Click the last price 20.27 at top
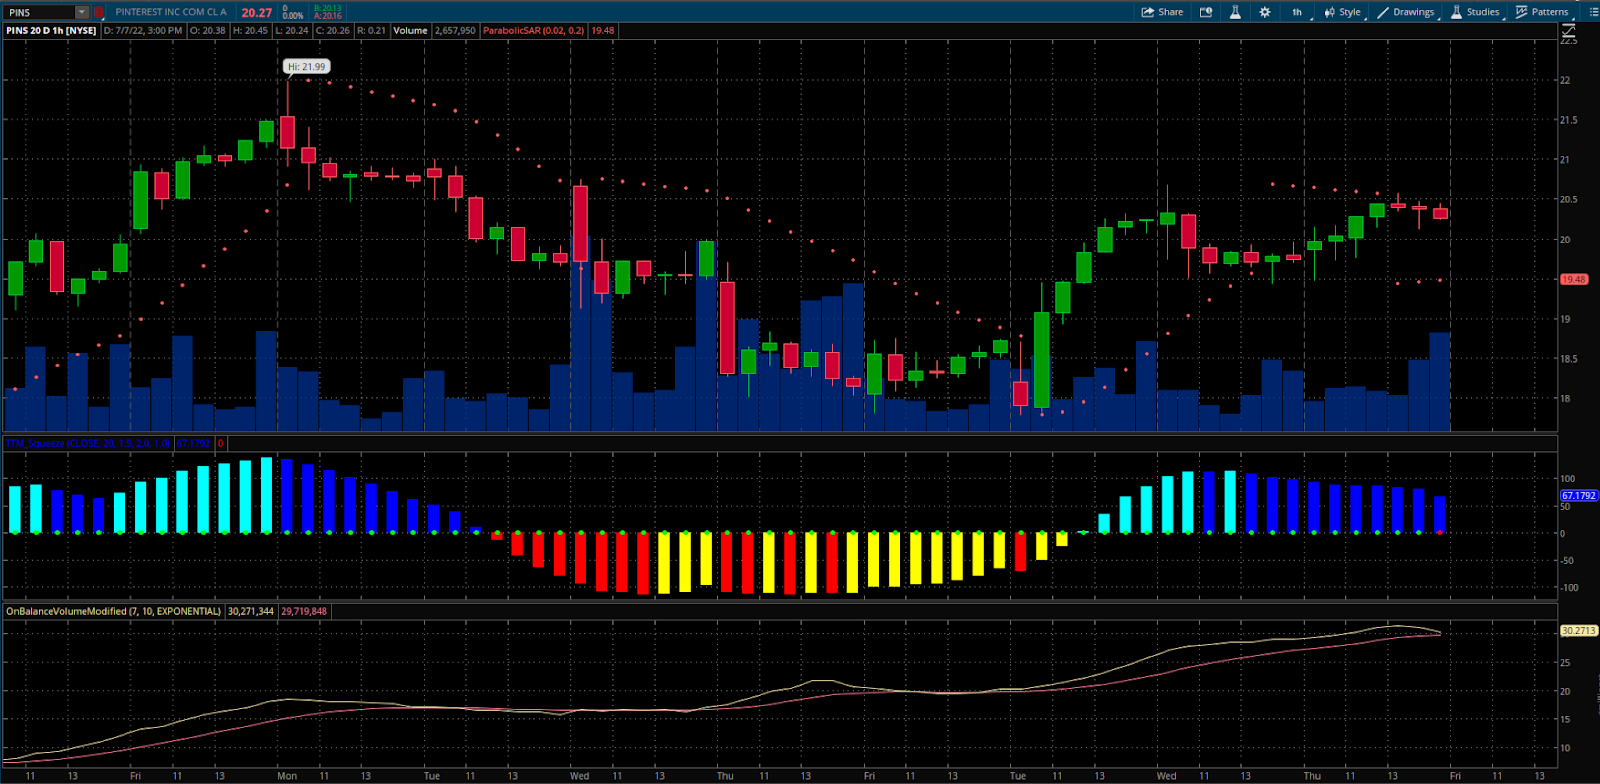1600x784 pixels. (x=257, y=13)
